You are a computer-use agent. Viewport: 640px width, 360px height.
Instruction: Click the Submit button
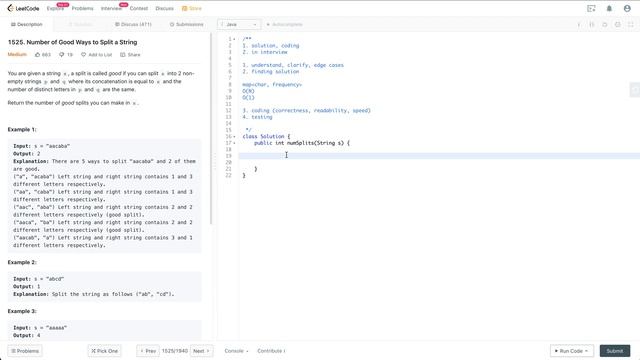point(615,351)
